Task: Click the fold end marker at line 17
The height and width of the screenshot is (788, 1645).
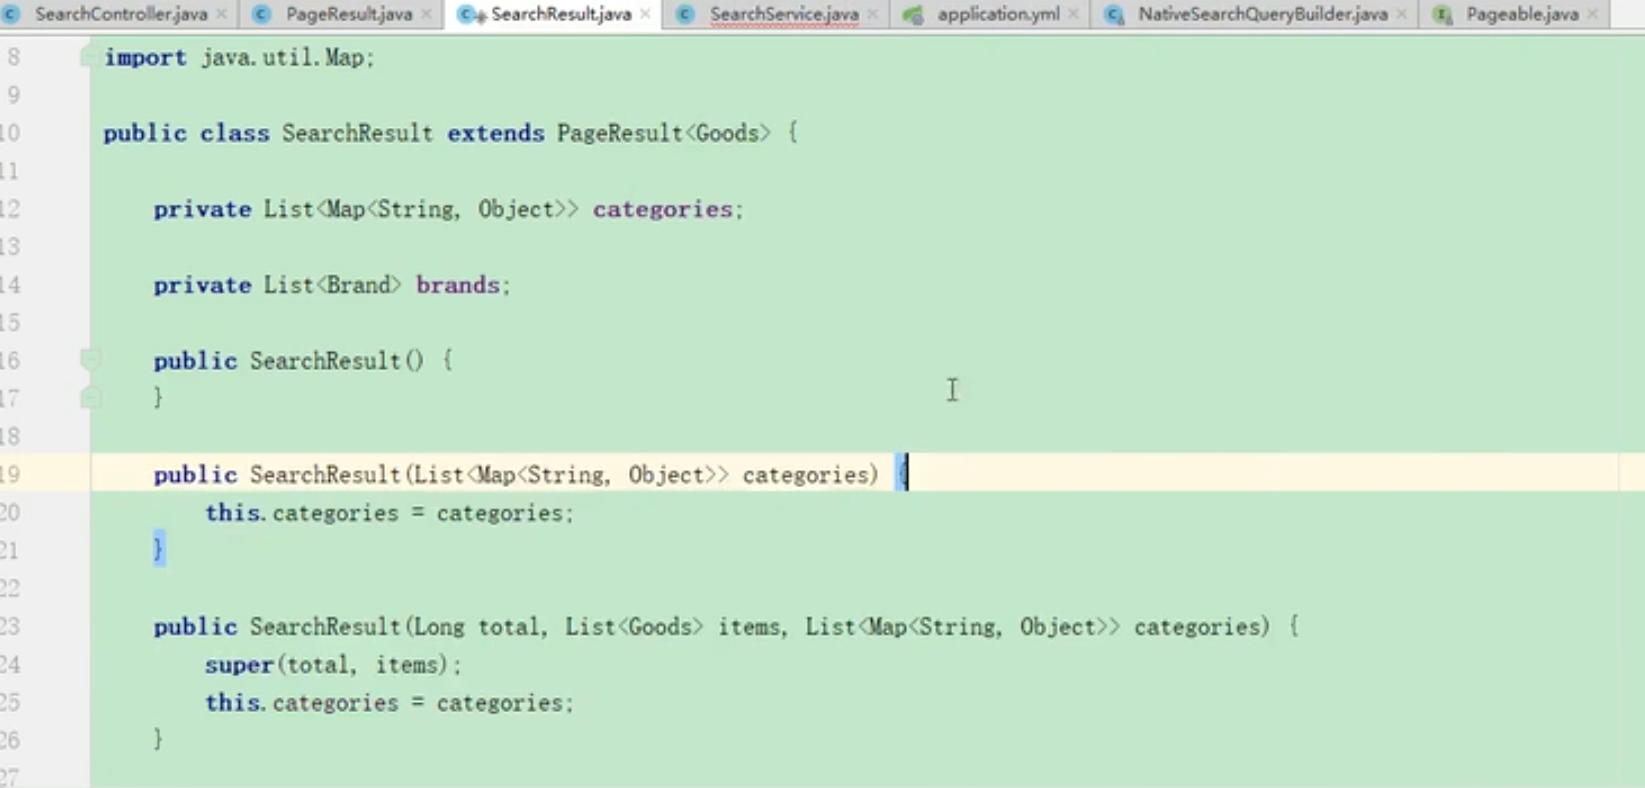Action: click(90, 398)
